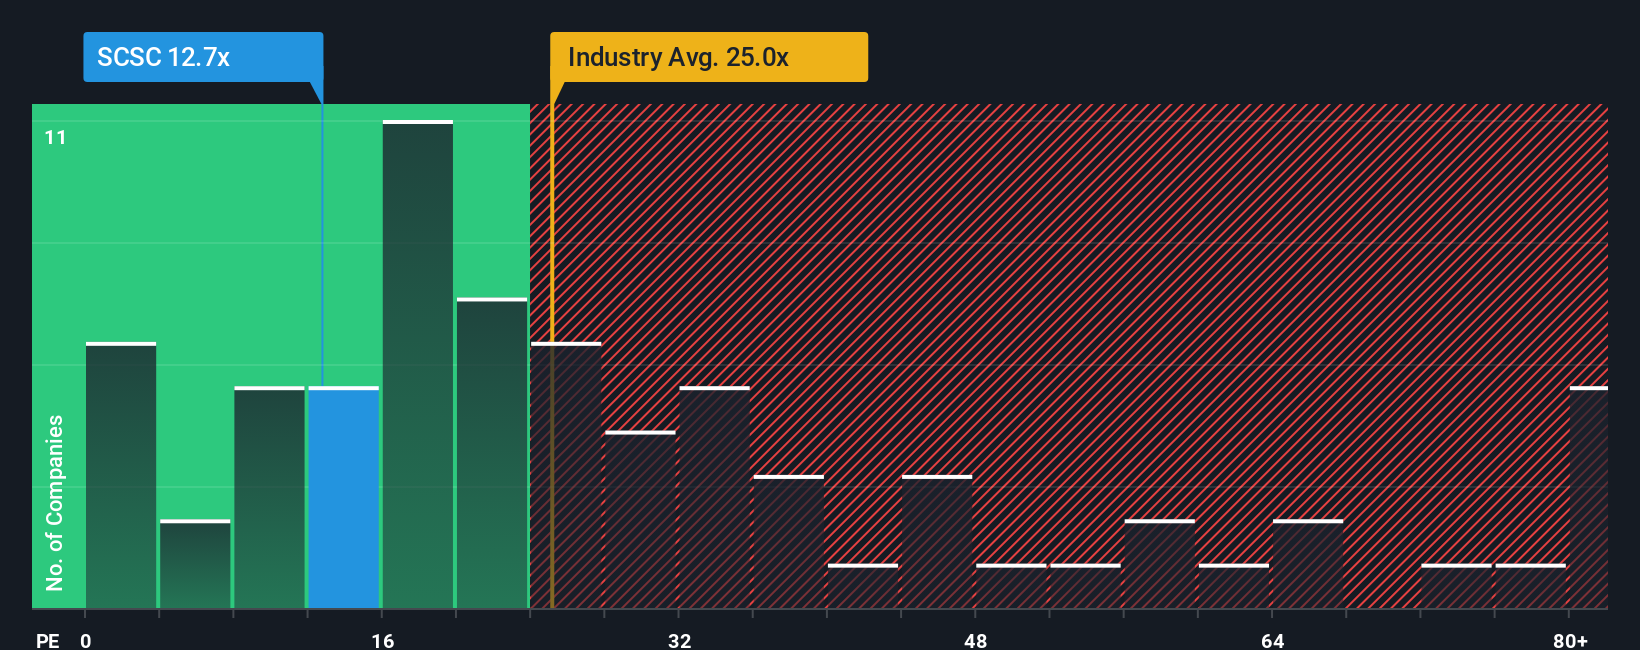Screen dimensions: 1640x650
Task: Click the 80+ bar at the chart's end
Action: [1589, 497]
